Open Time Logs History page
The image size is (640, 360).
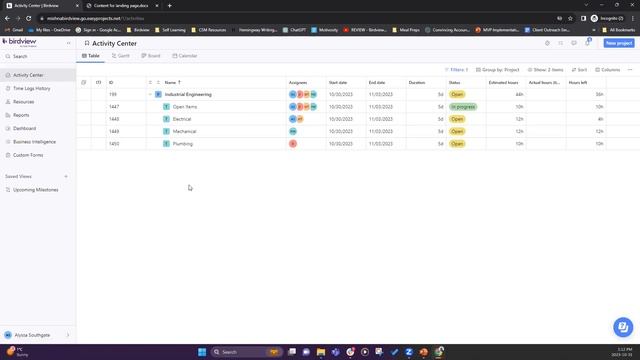pos(31,89)
